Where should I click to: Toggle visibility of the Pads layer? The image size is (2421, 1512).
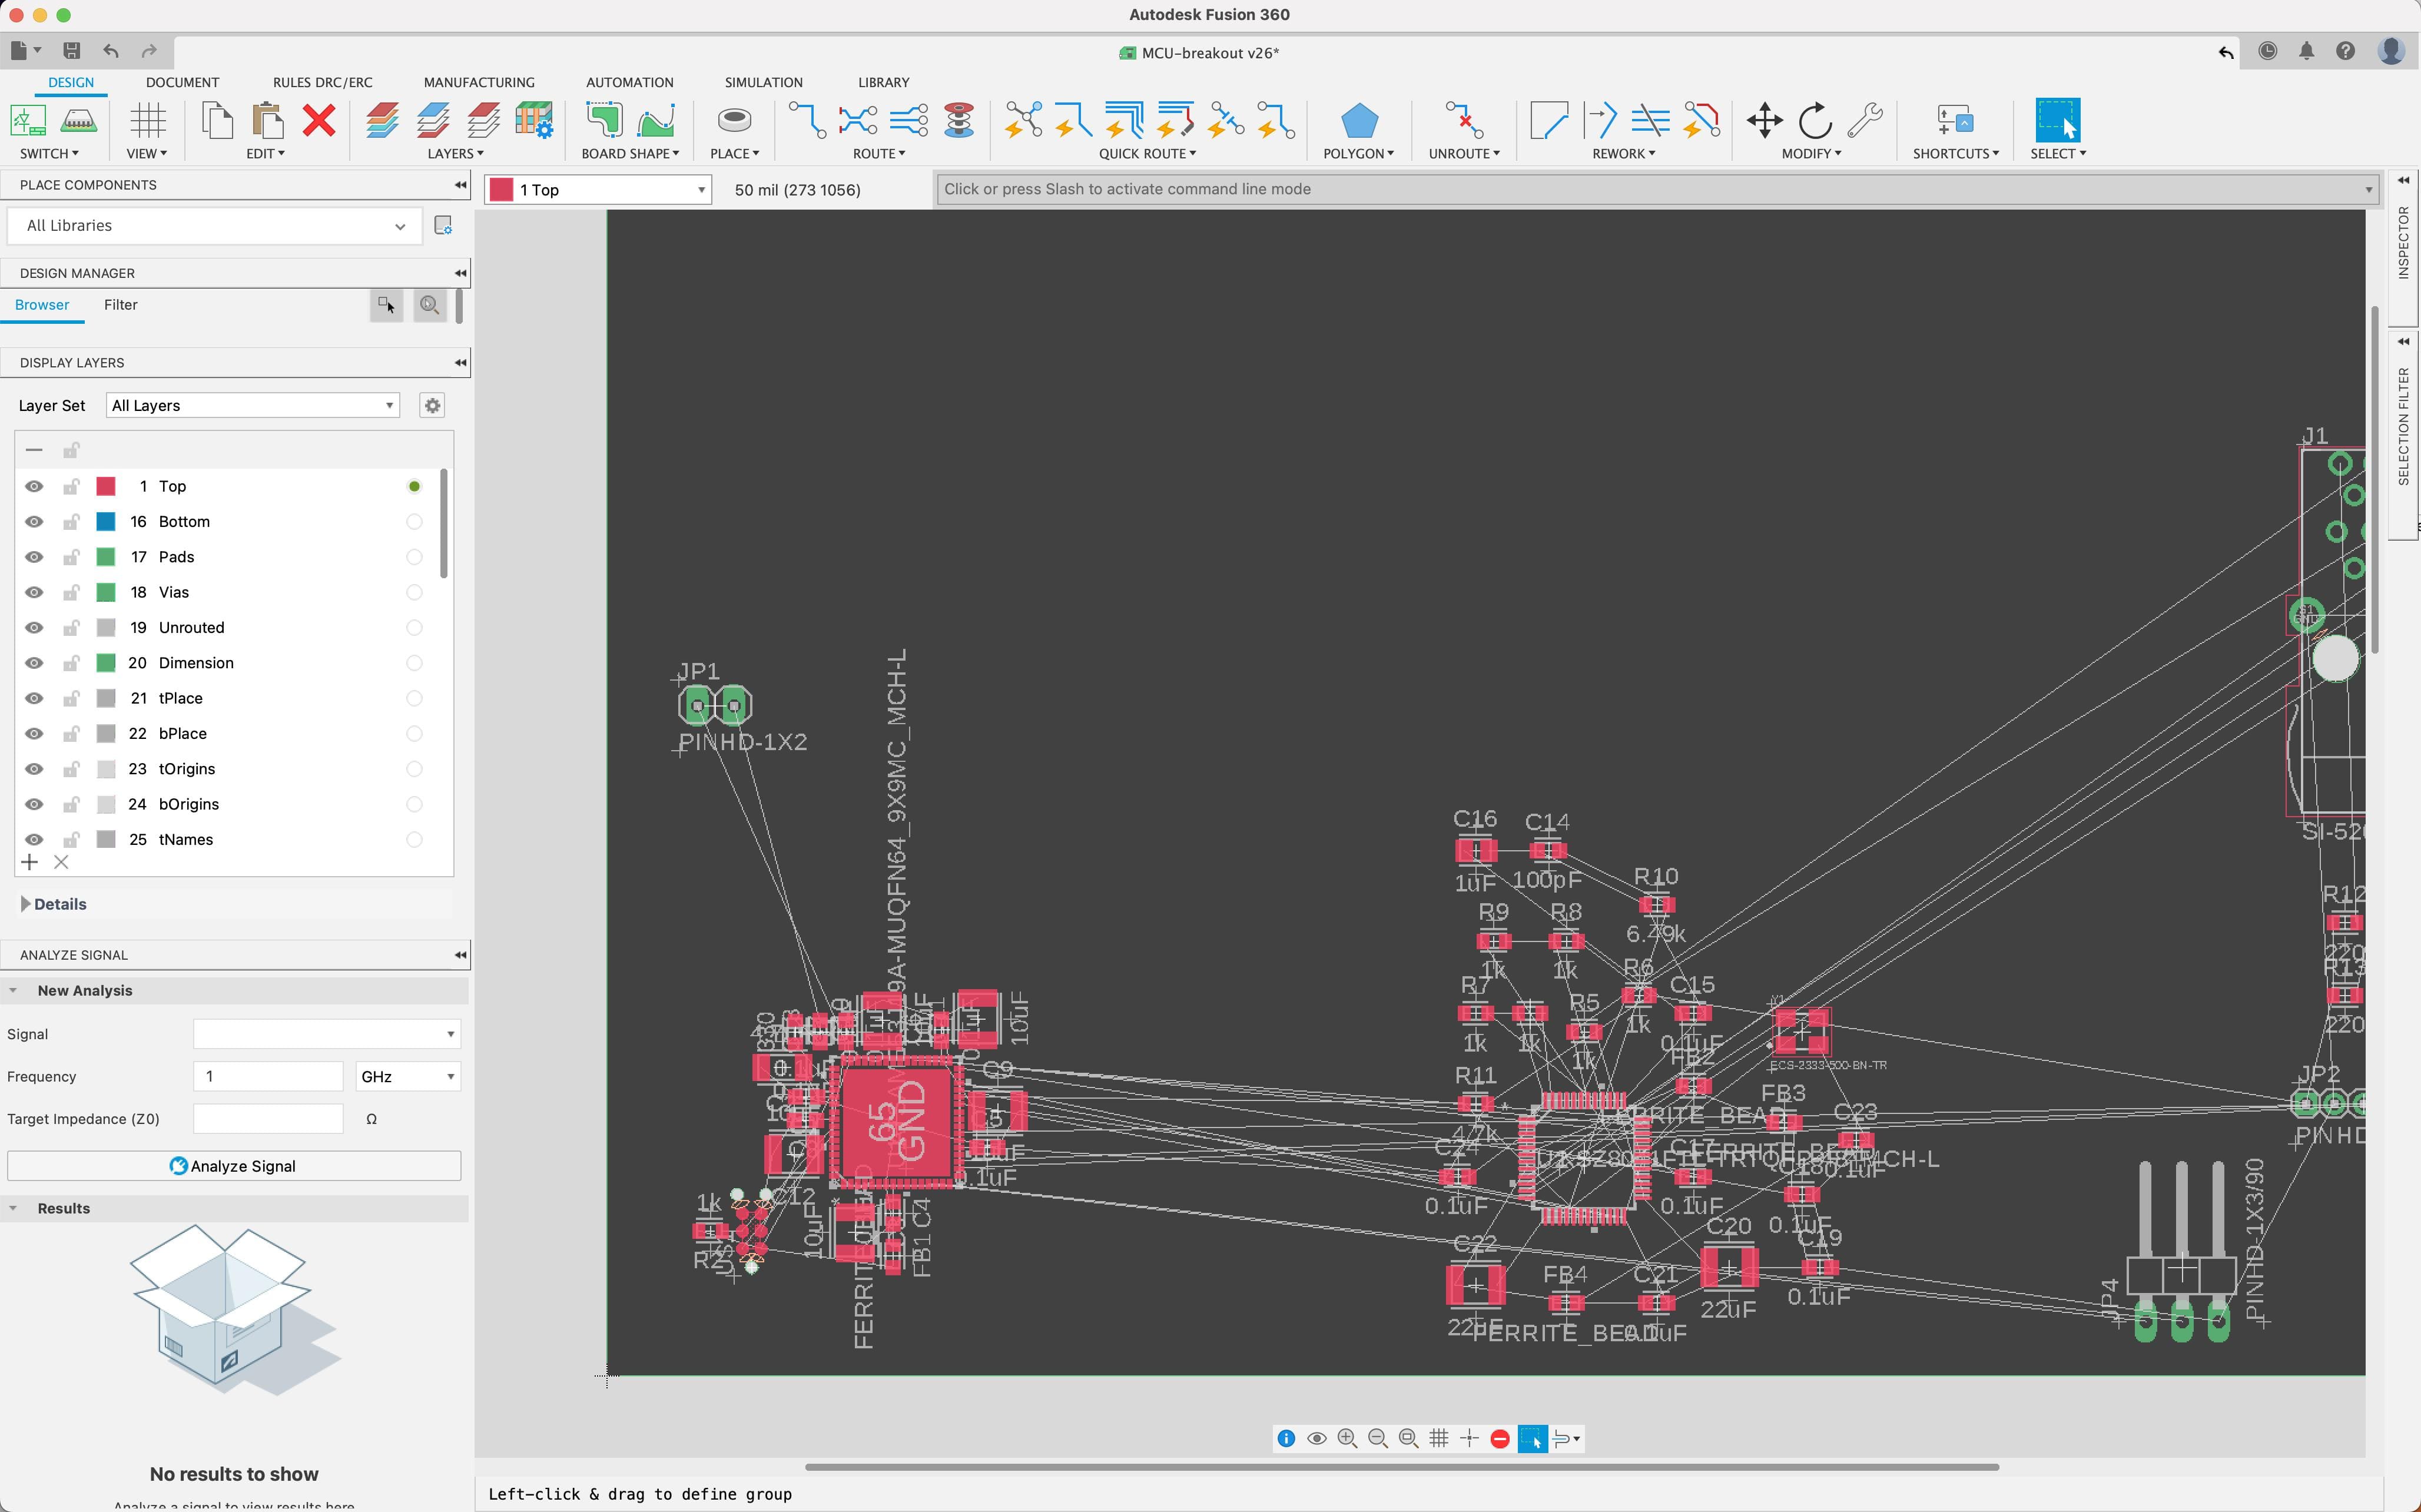tap(34, 557)
